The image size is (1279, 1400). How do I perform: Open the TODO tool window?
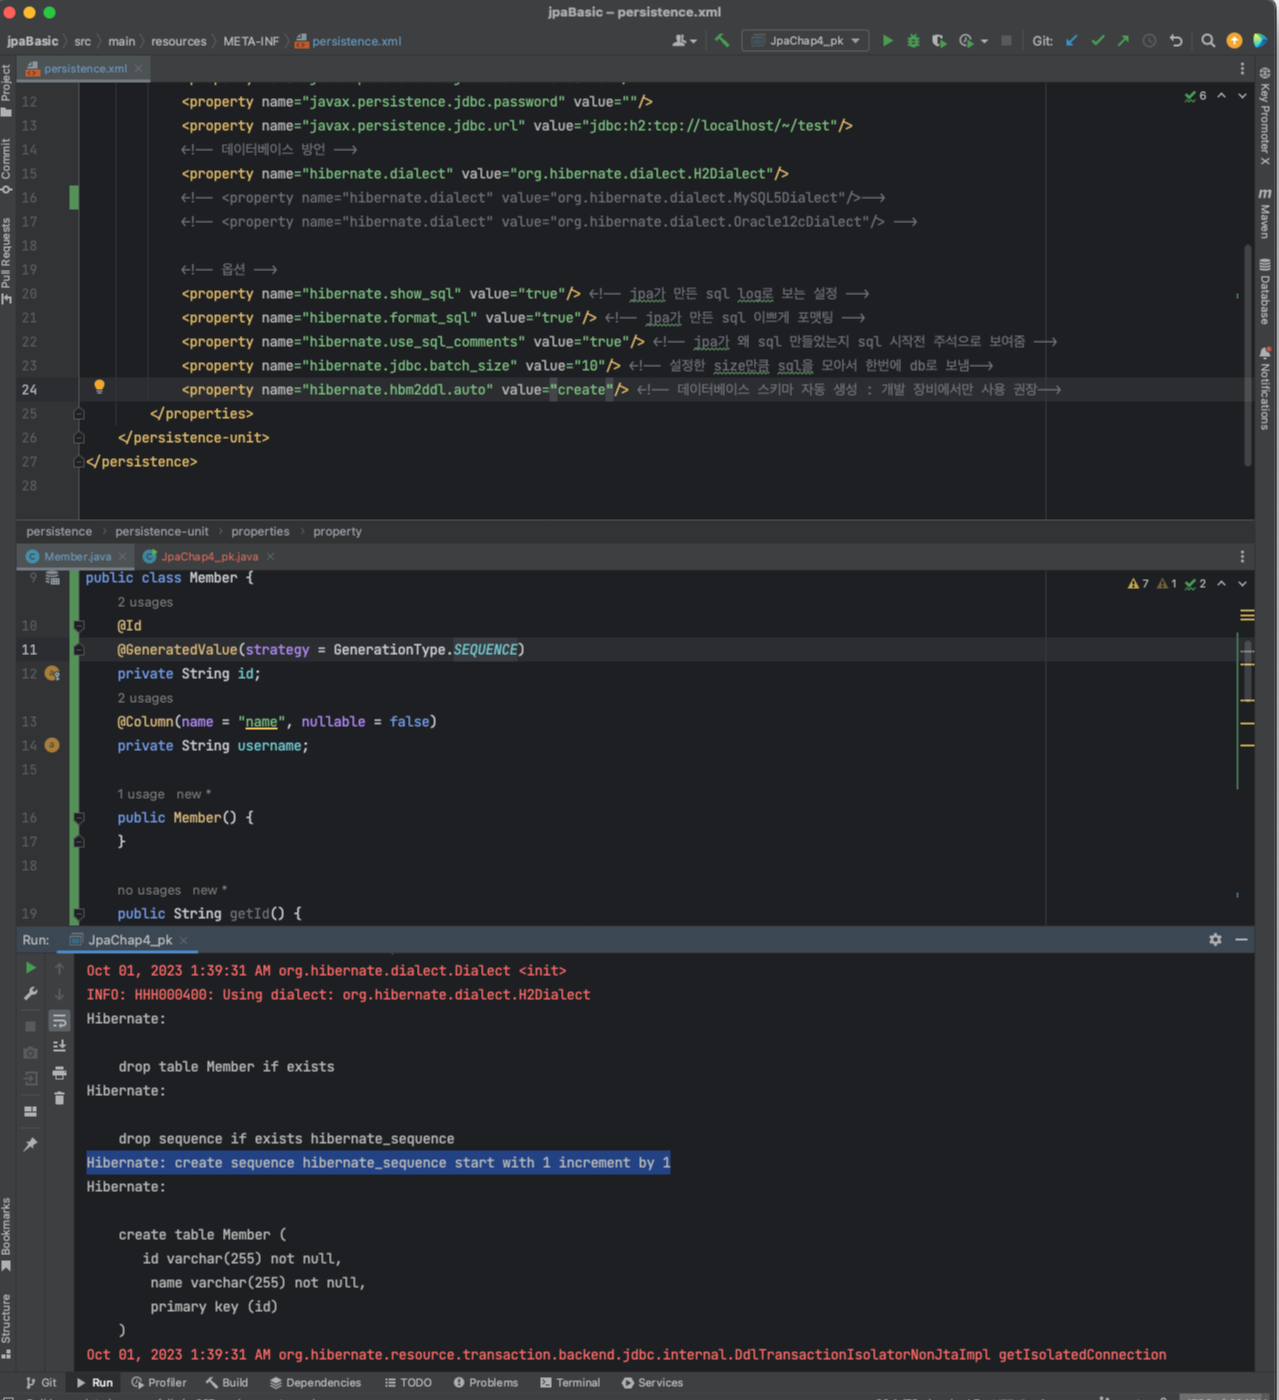[x=408, y=1383]
